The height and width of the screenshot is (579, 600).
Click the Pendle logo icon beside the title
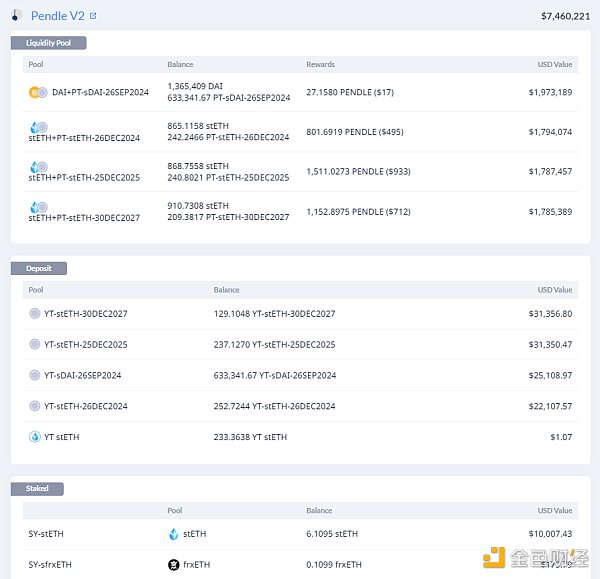(x=16, y=15)
